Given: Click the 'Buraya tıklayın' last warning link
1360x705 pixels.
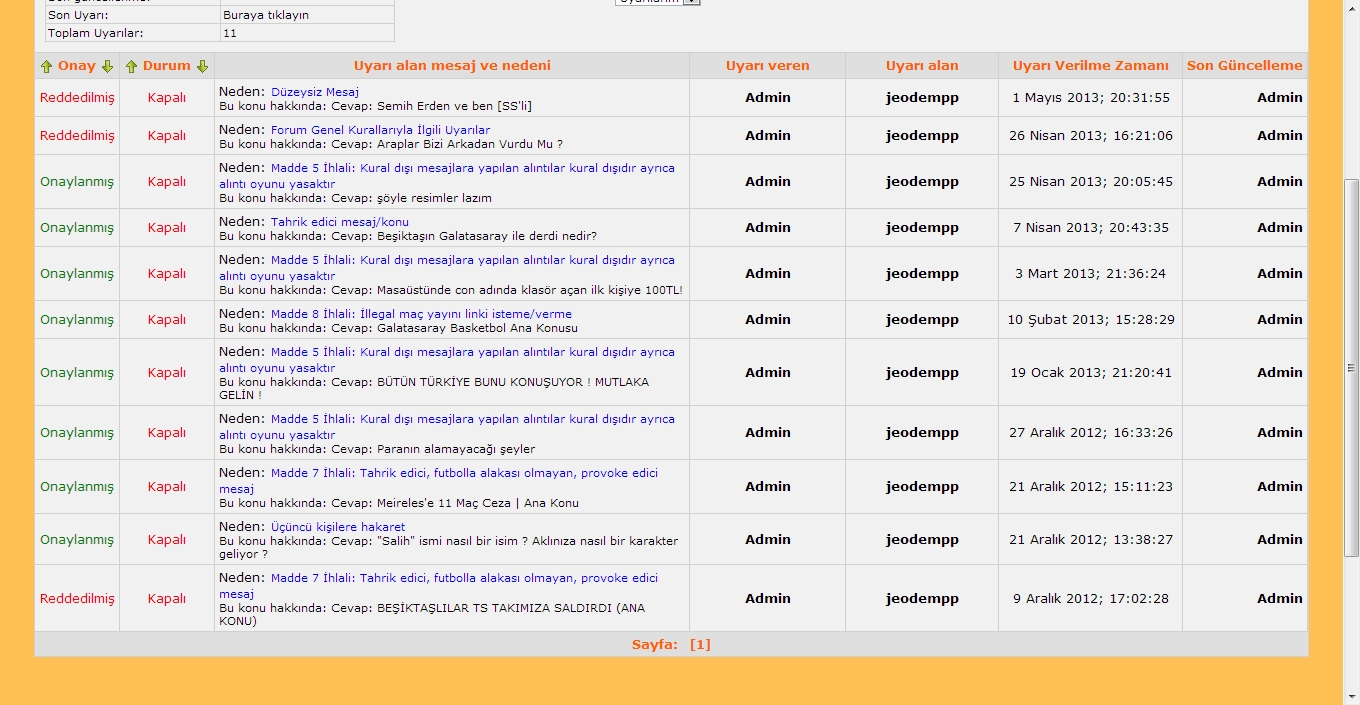Looking at the screenshot, I should 266,16.
